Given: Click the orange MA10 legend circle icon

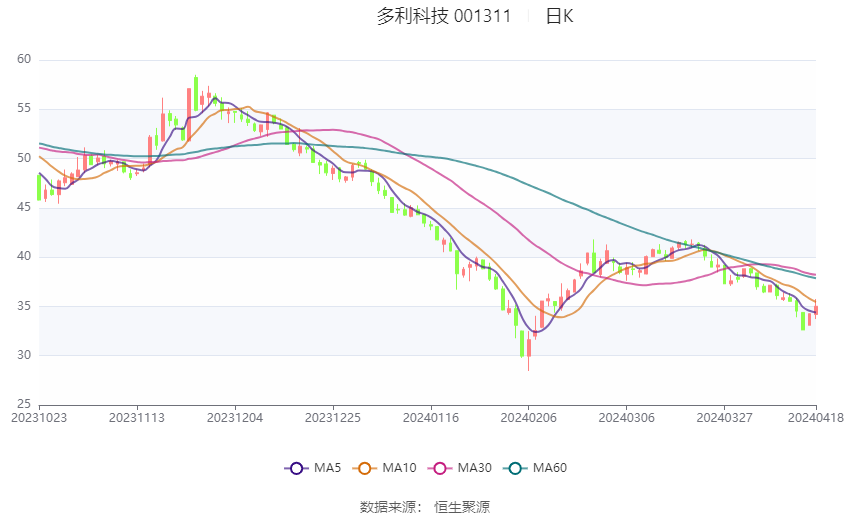Looking at the screenshot, I should click(x=364, y=468).
